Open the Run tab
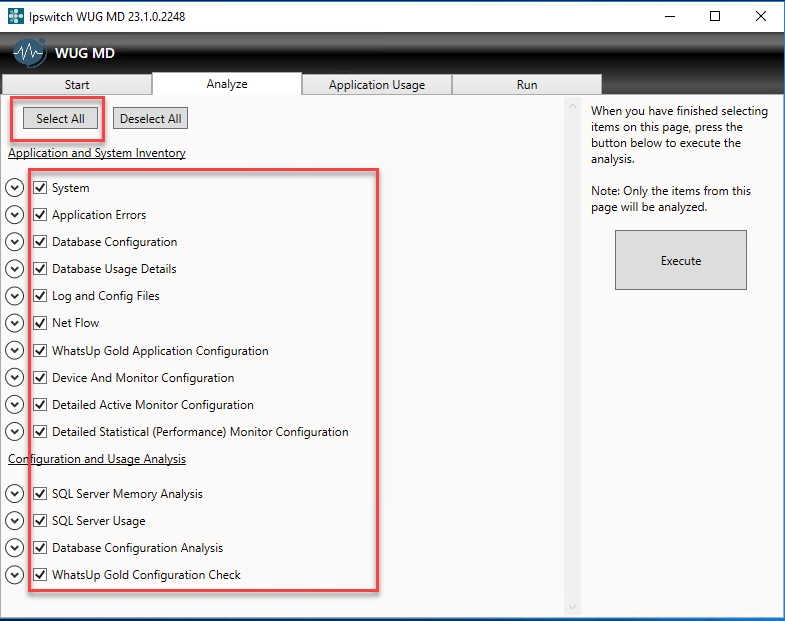785x621 pixels. 527,85
